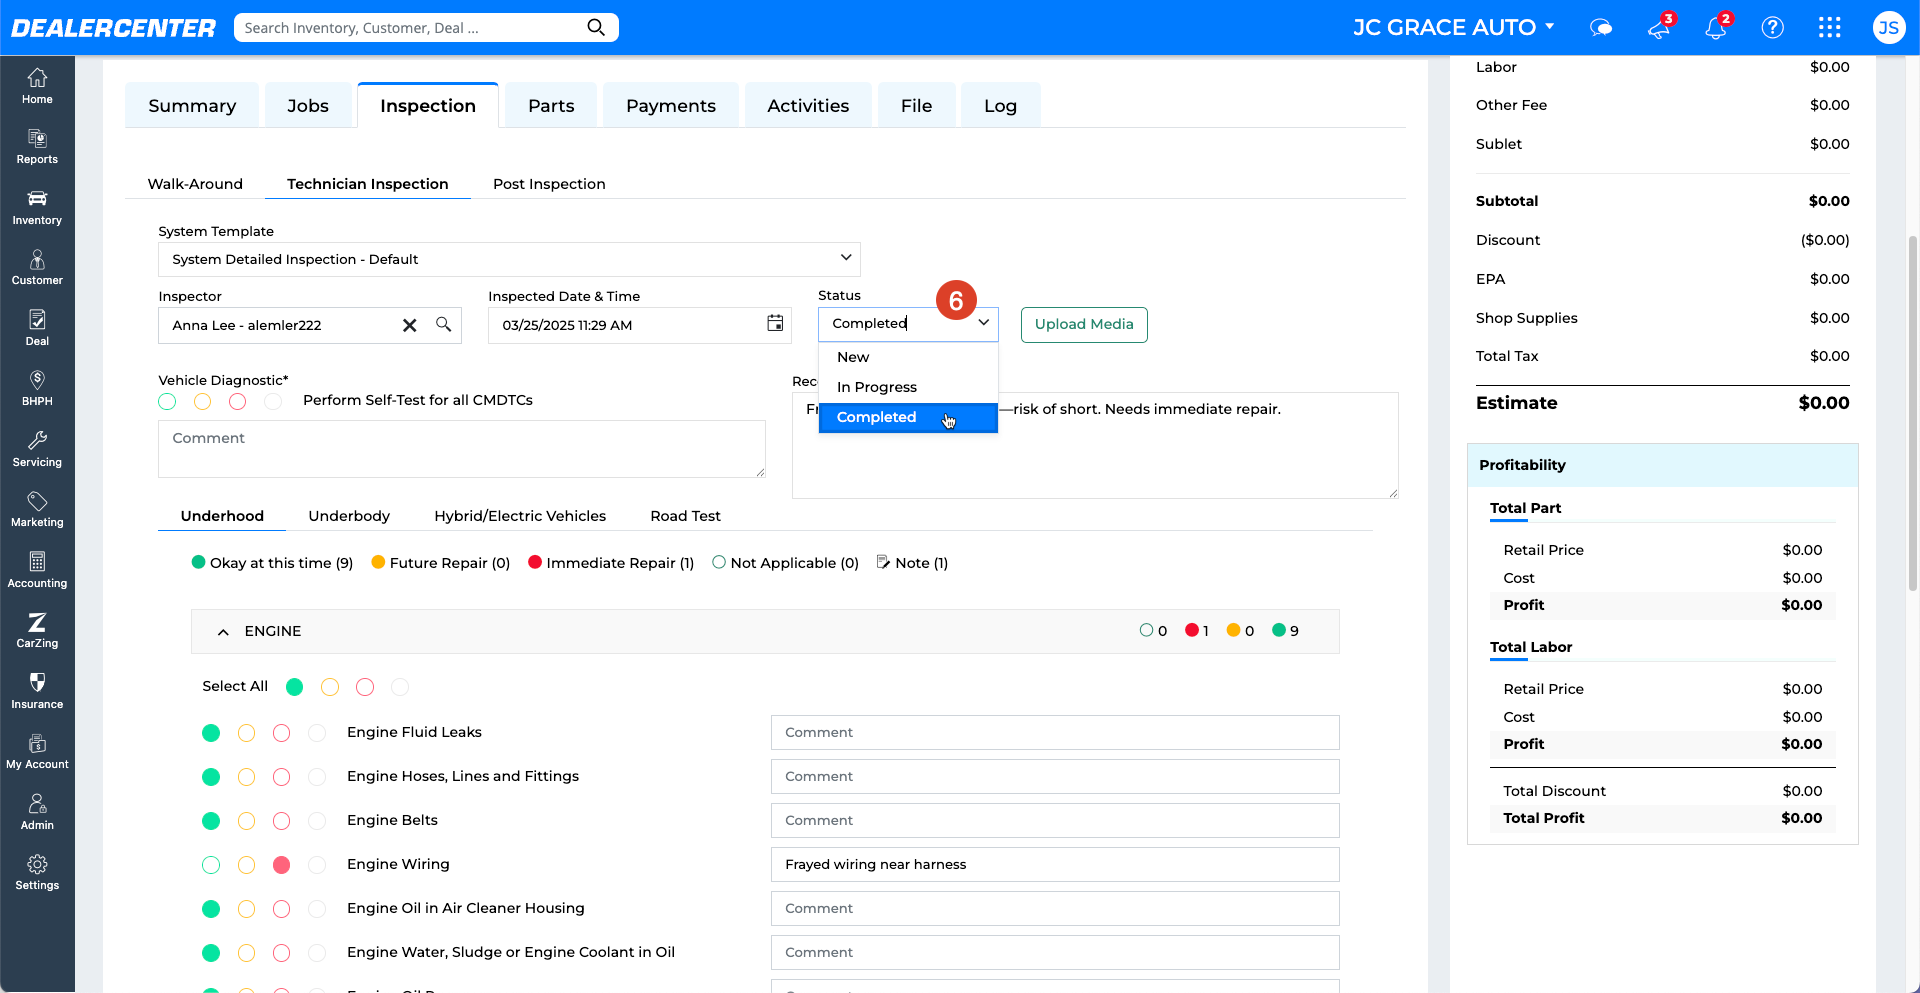Filter by Immediate Repair (1) legend
Screen dimensions: 1920x993
coord(611,563)
